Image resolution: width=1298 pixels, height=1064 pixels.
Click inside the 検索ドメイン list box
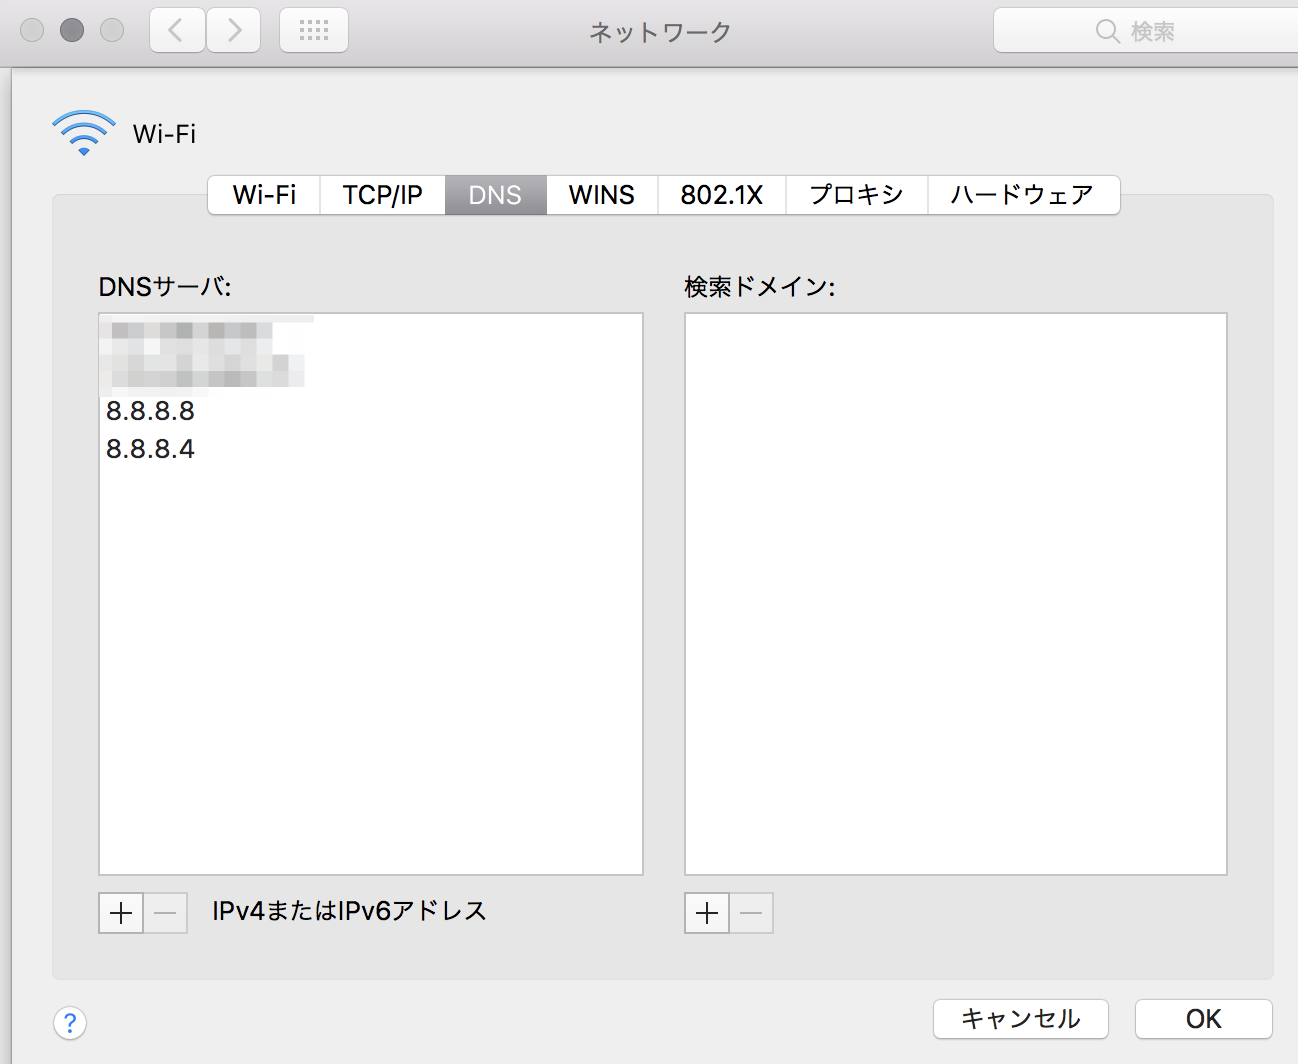click(x=956, y=594)
